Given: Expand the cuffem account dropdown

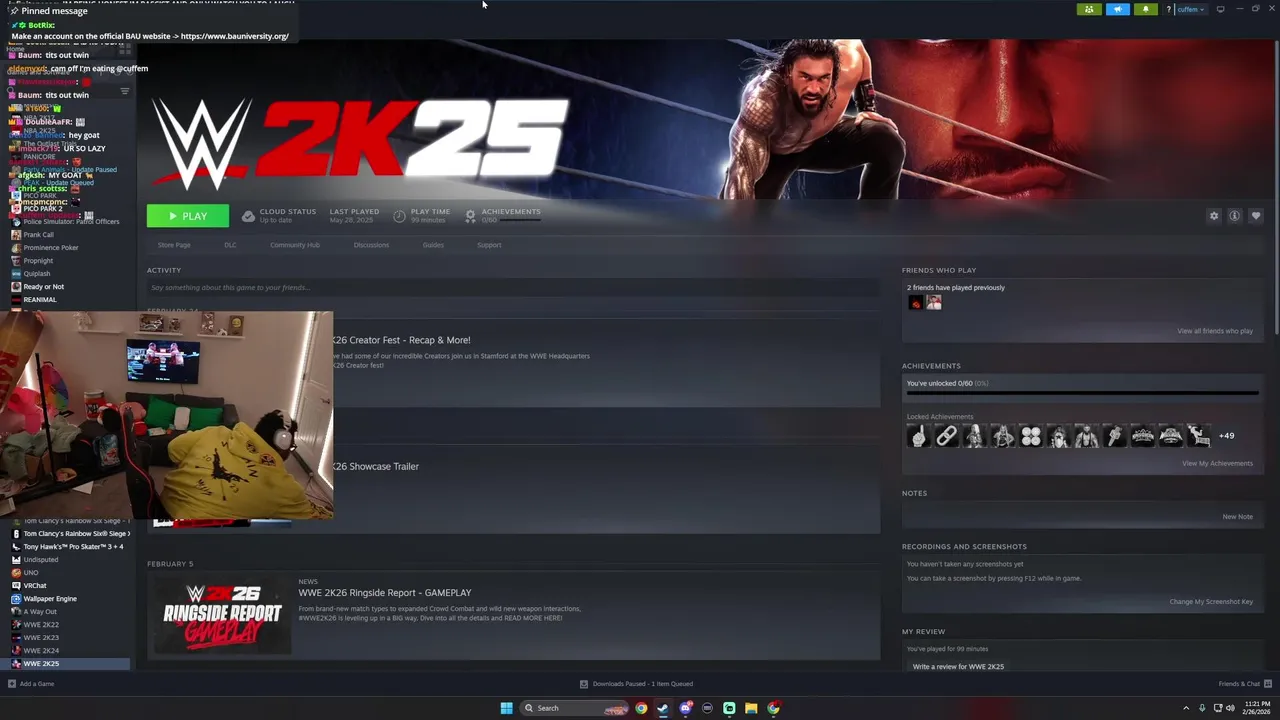Looking at the screenshot, I should 1191,9.
